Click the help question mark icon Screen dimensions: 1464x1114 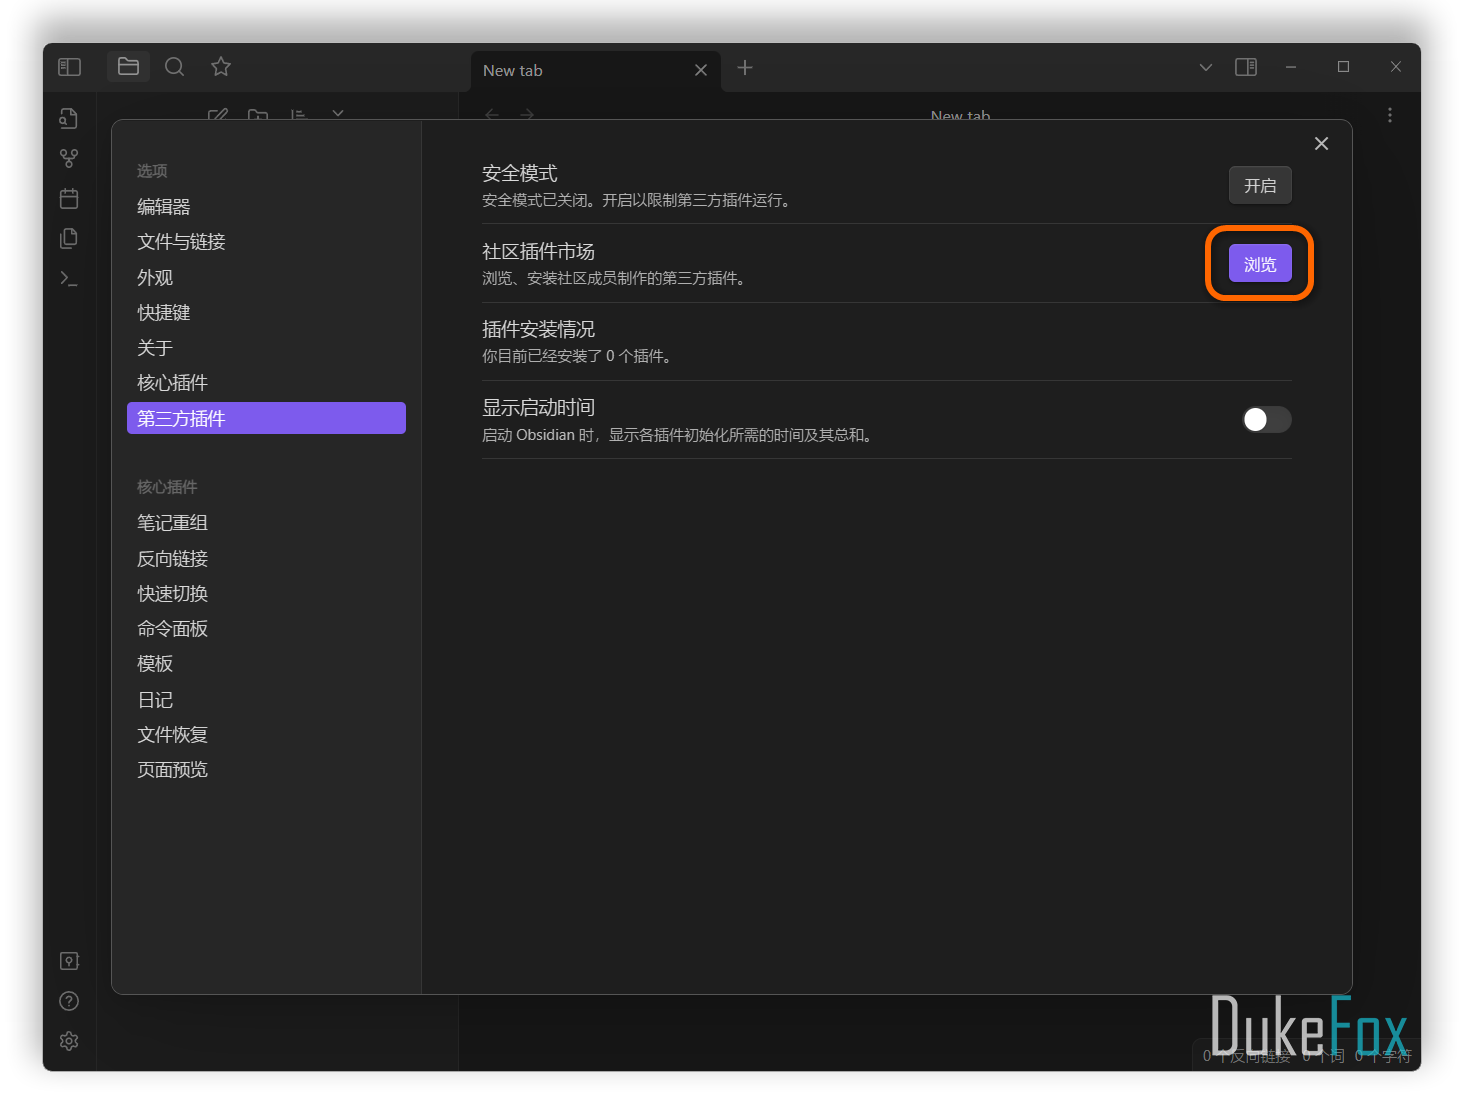click(x=69, y=1001)
